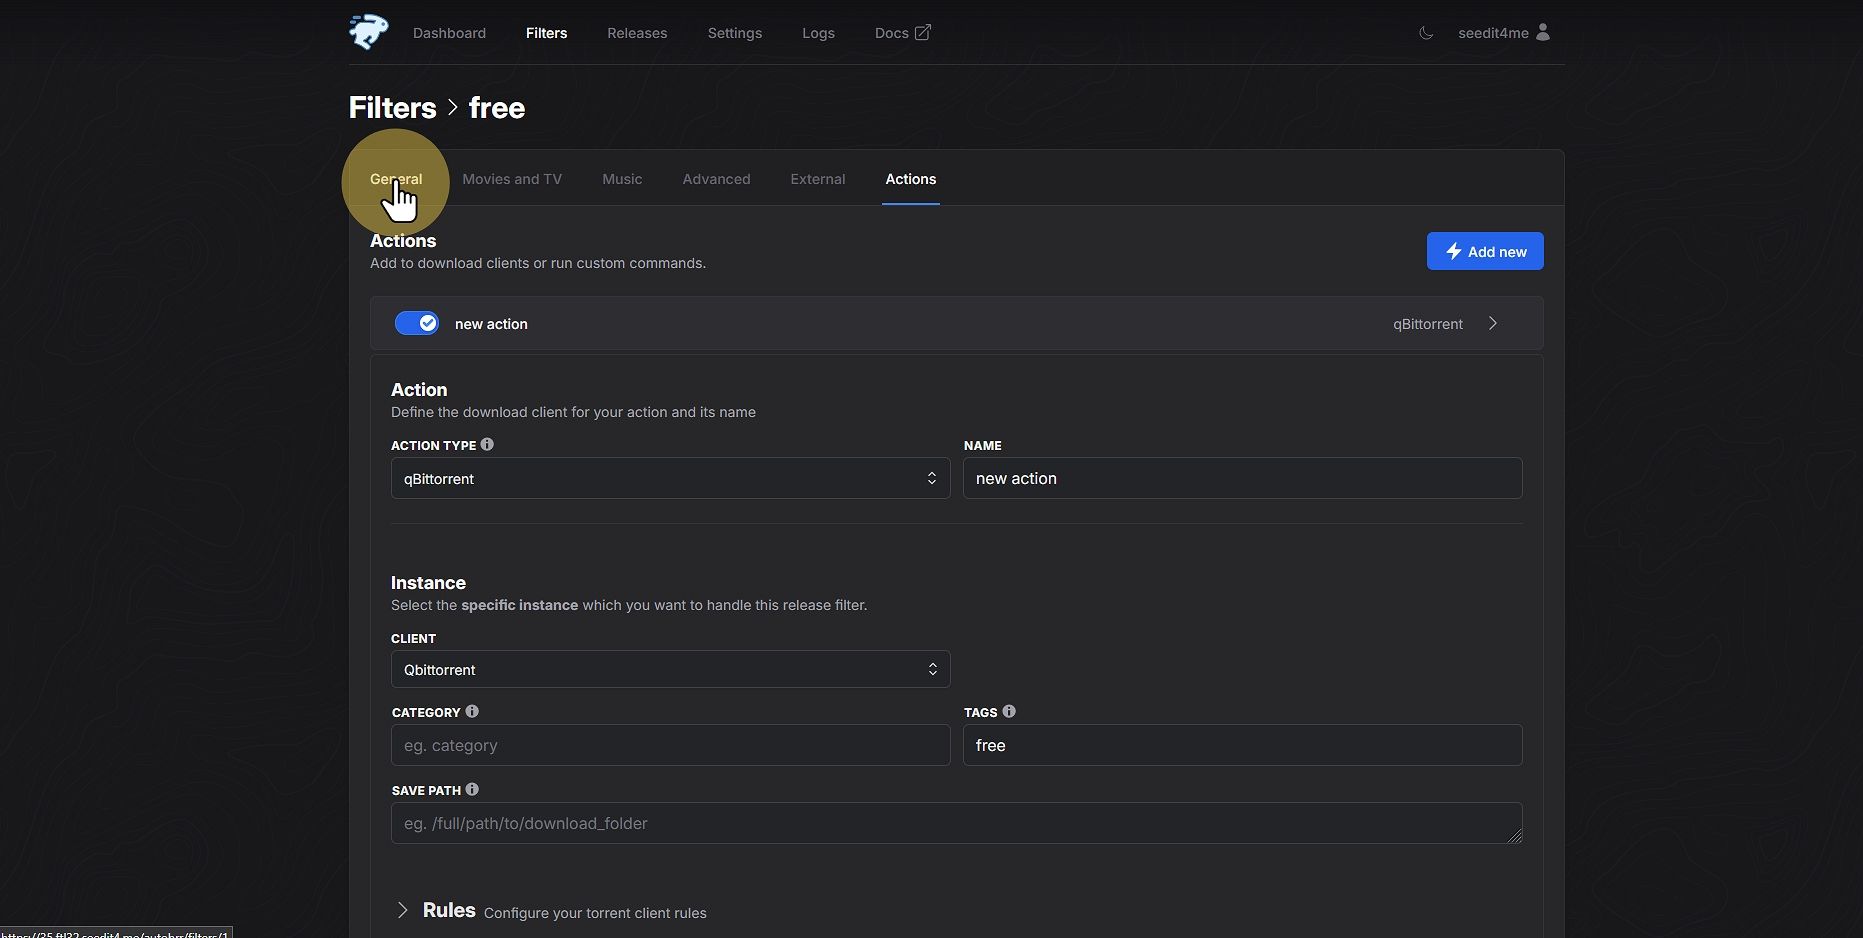
Task: Open the Client Qbittorrent dropdown
Action: point(670,669)
